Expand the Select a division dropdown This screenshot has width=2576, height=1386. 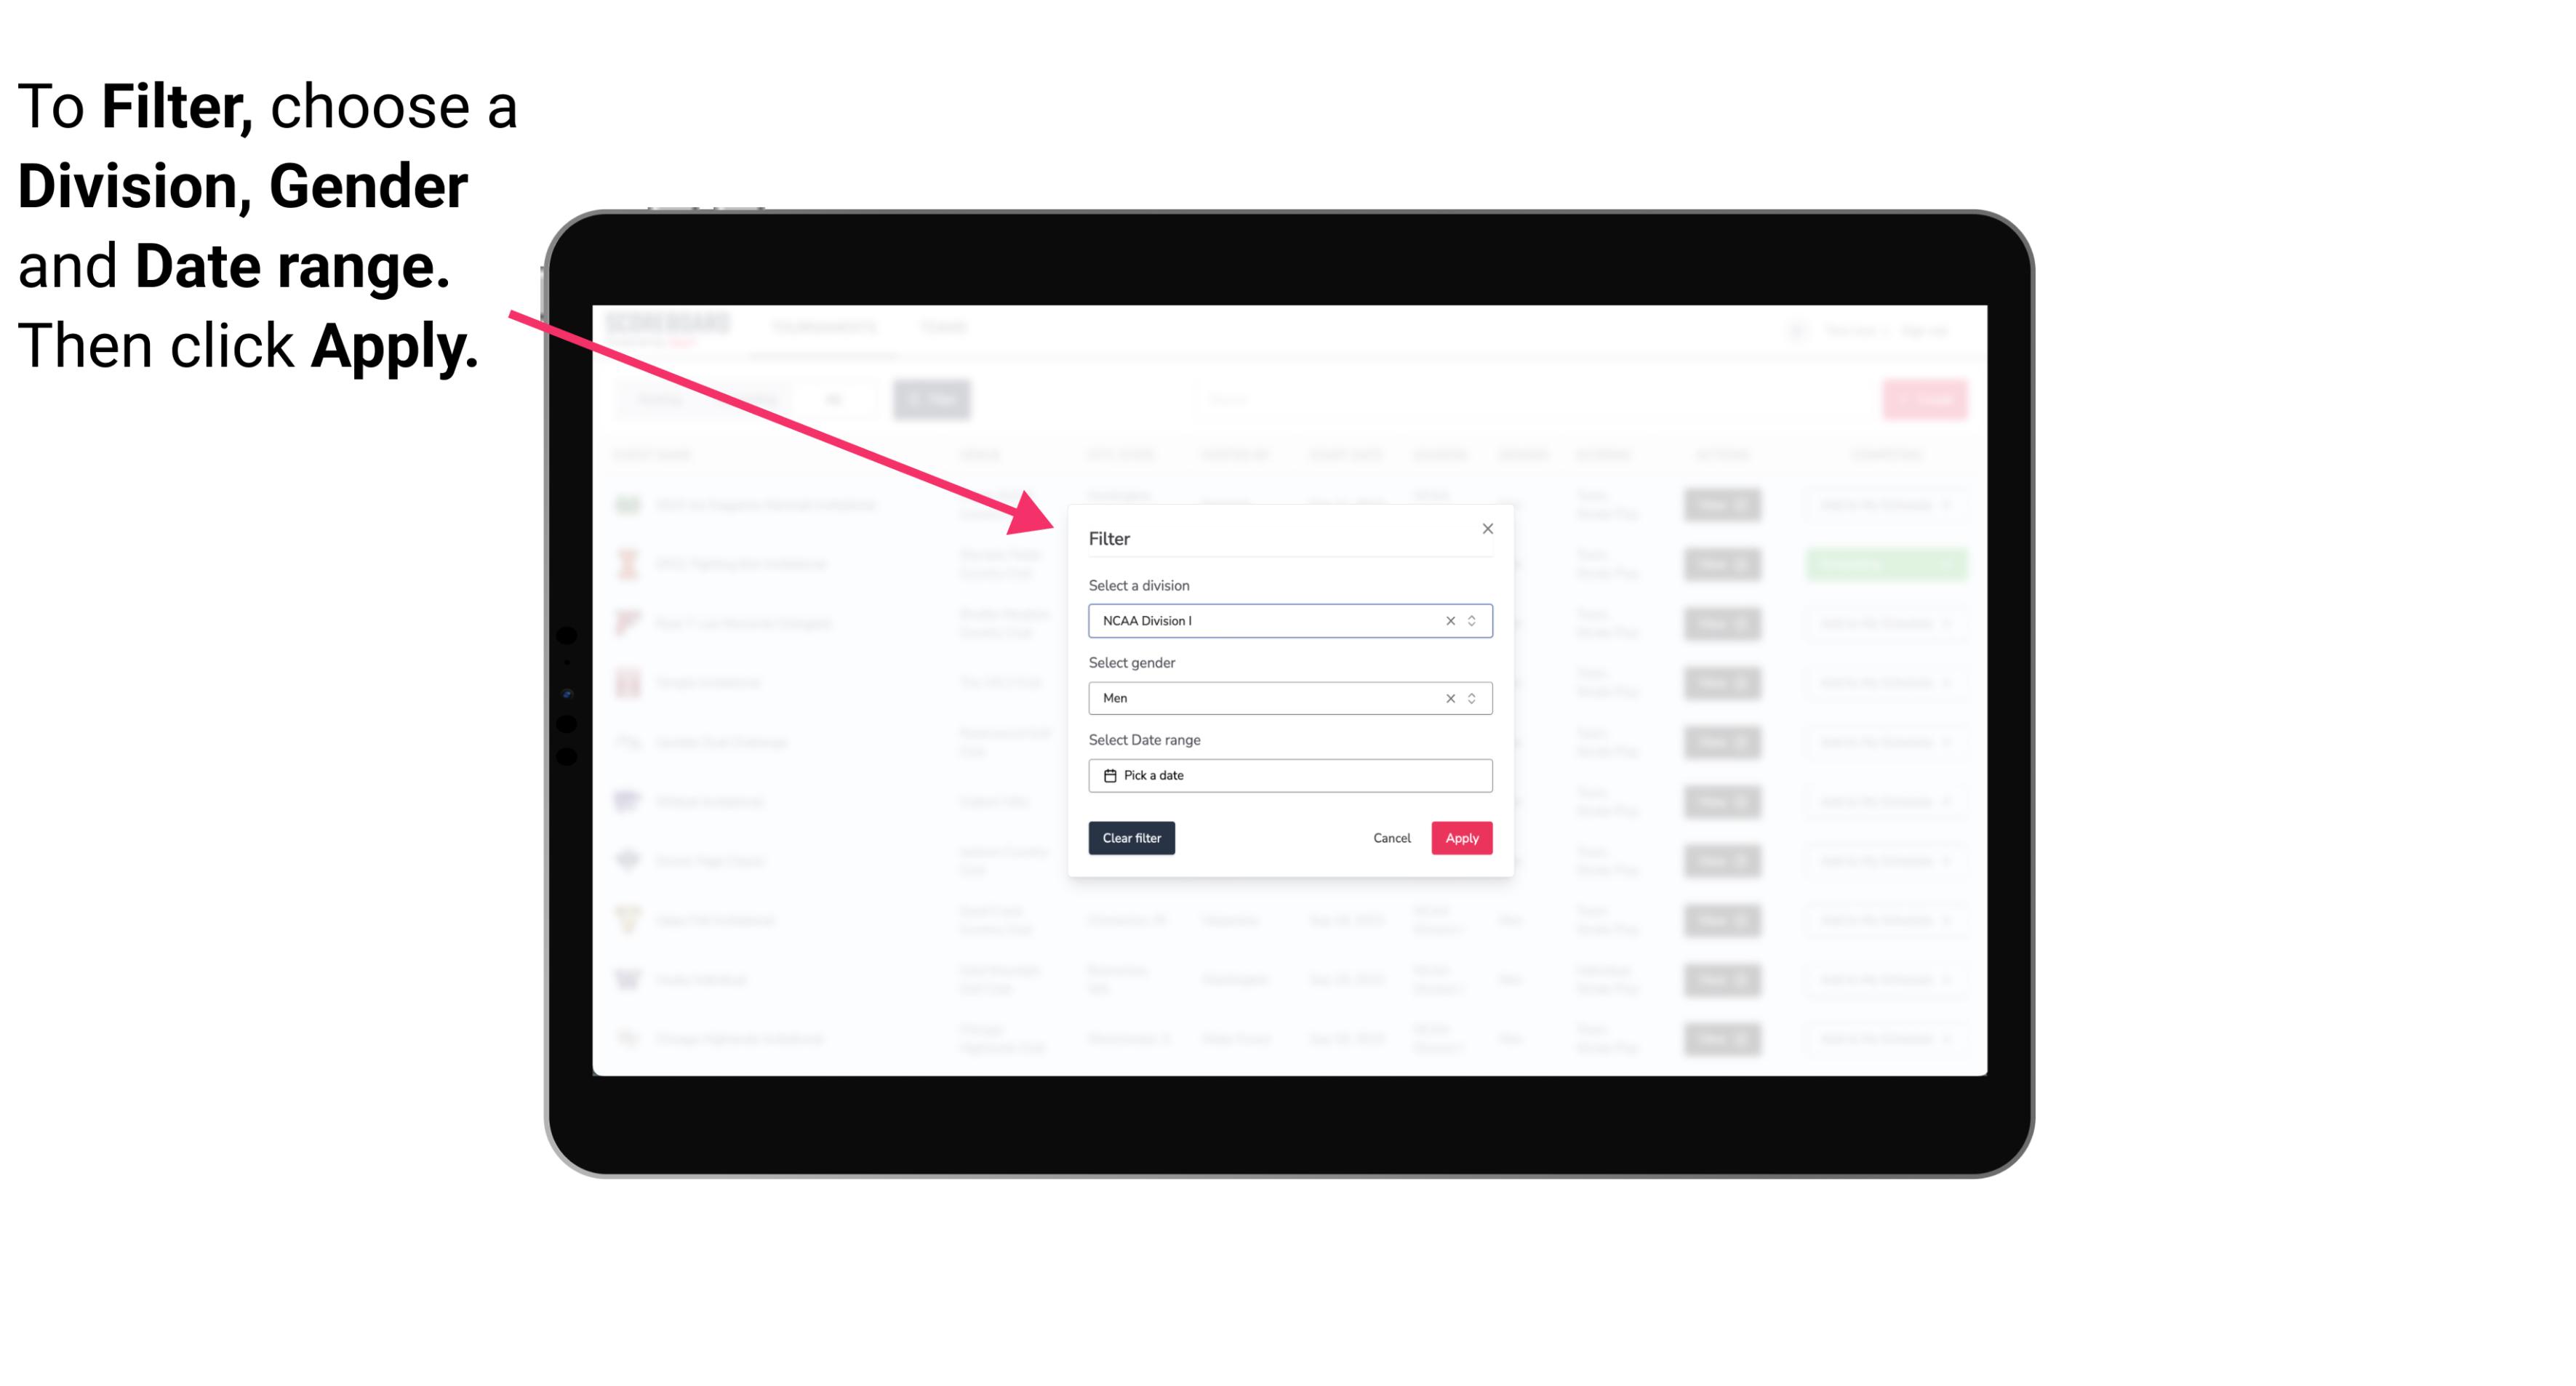(x=1471, y=621)
